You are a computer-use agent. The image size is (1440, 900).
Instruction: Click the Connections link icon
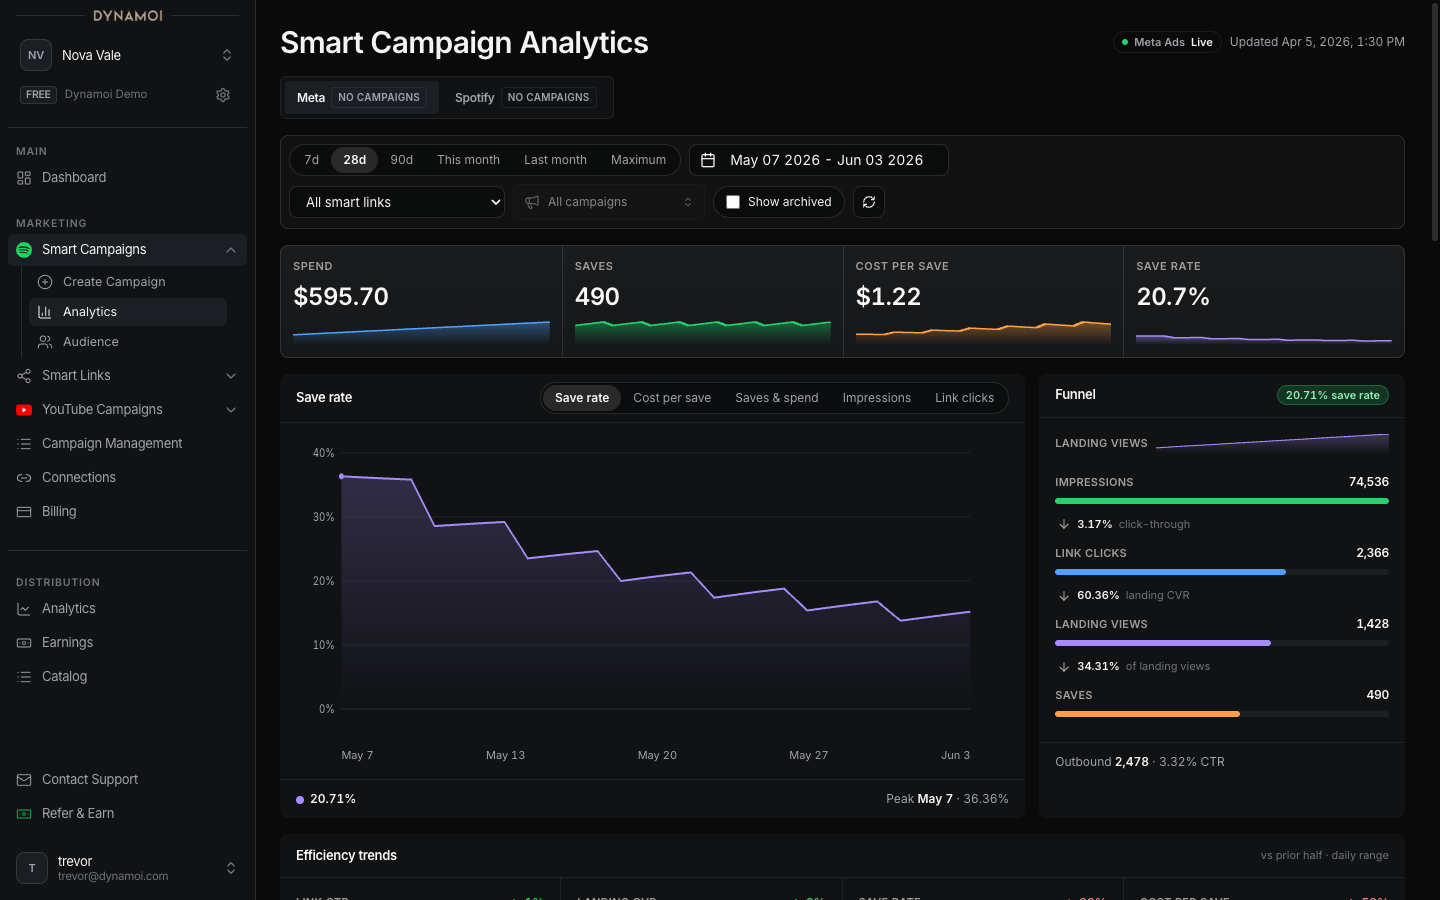click(x=24, y=478)
